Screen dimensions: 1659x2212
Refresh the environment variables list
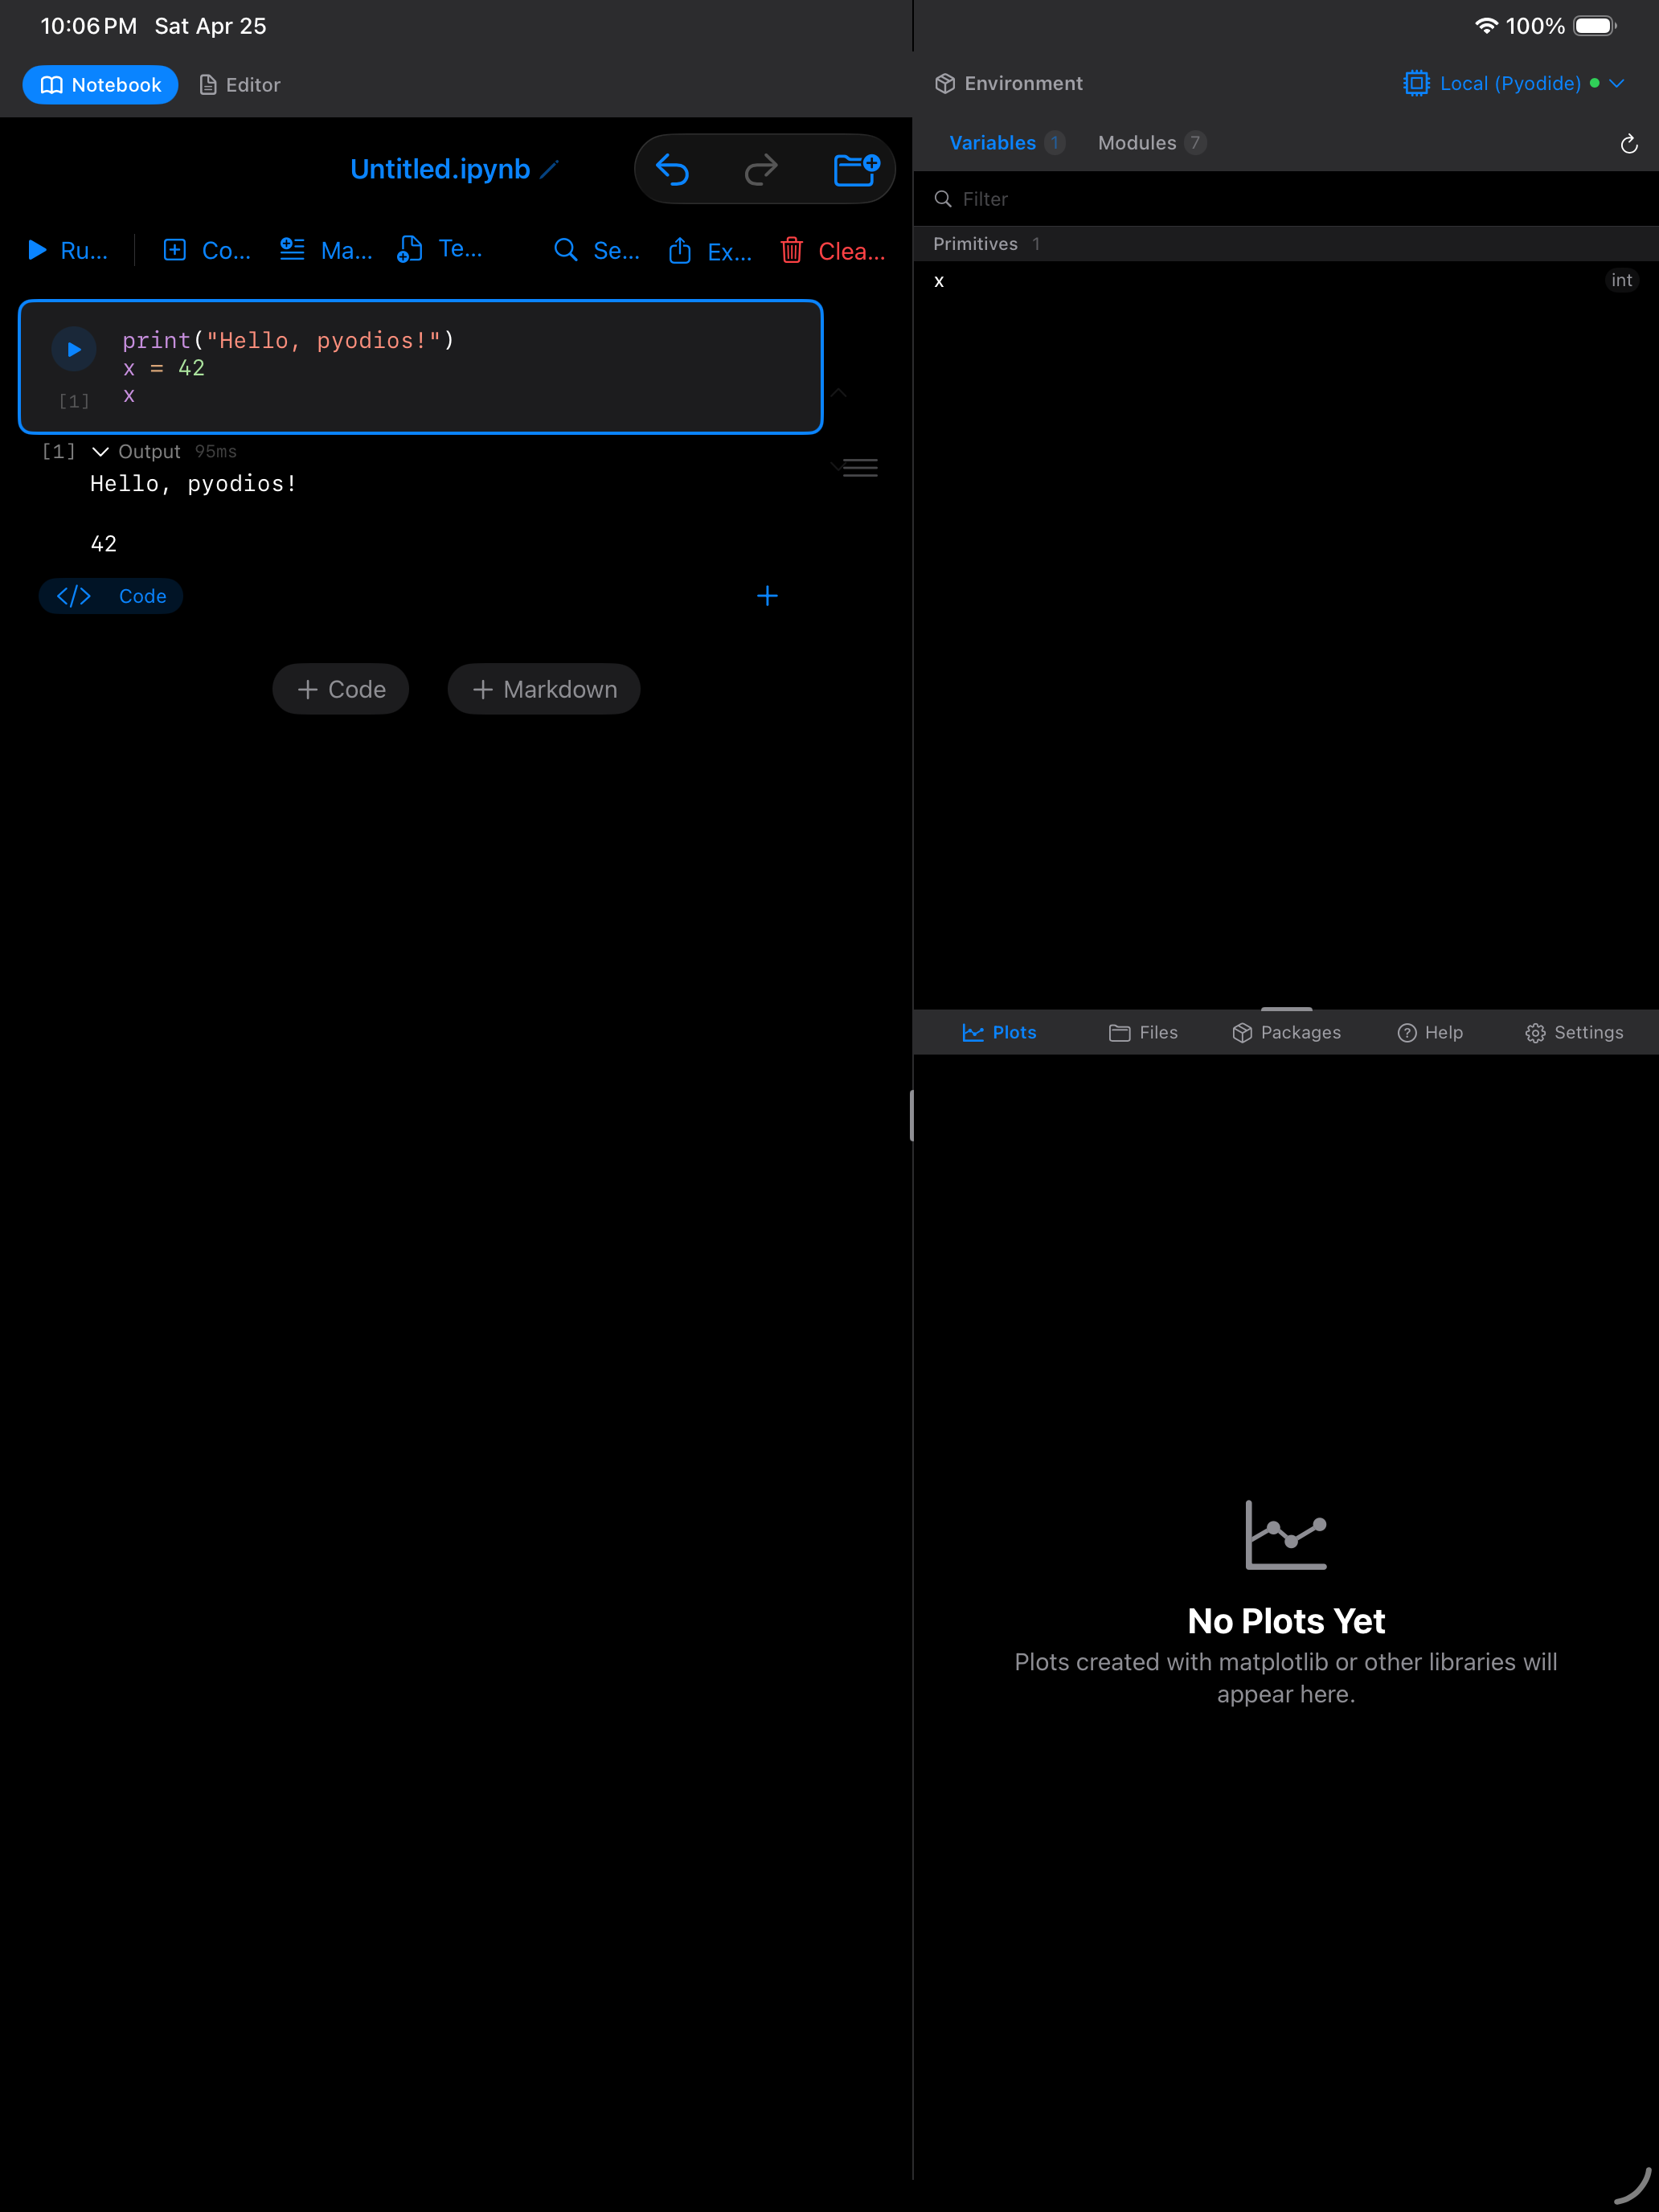click(x=1629, y=144)
